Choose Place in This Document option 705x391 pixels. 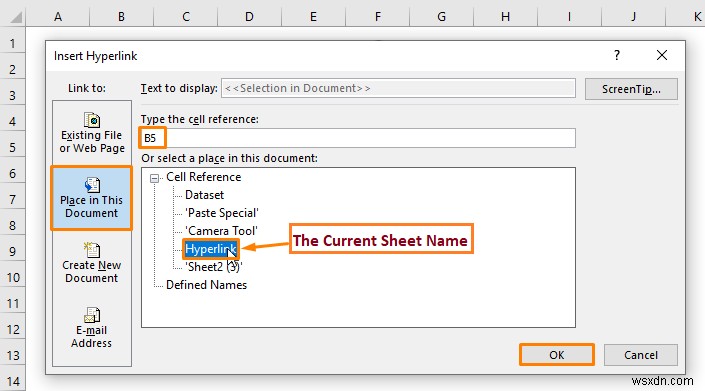(92, 198)
